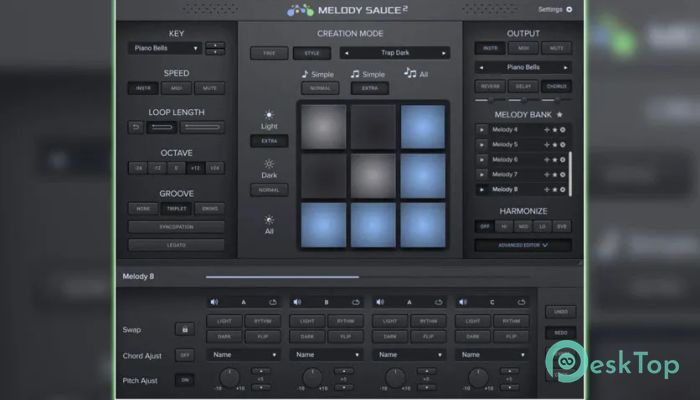Toggle Chord Adjust OFF switch
The height and width of the screenshot is (400, 700).
click(185, 355)
